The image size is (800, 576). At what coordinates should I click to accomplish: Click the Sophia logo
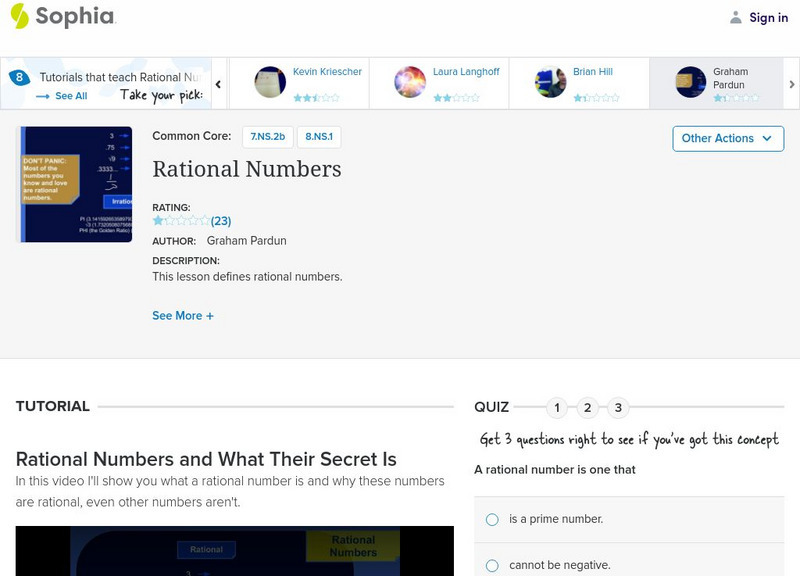coord(60,17)
